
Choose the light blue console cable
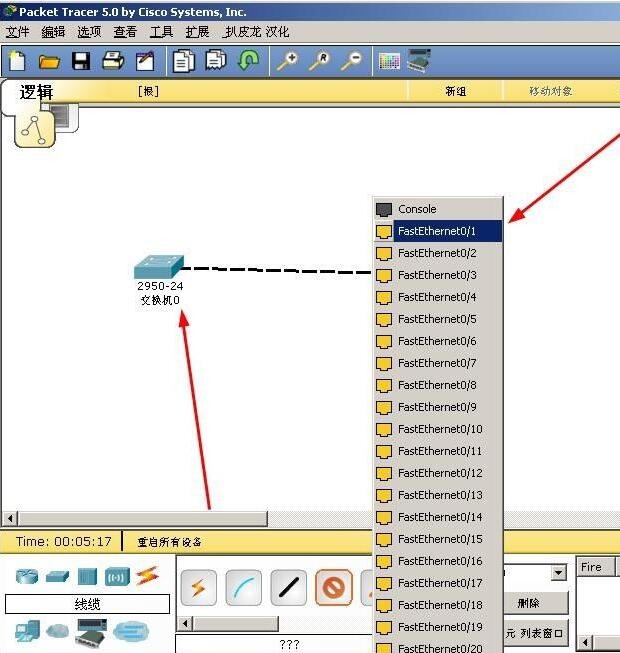[x=244, y=587]
